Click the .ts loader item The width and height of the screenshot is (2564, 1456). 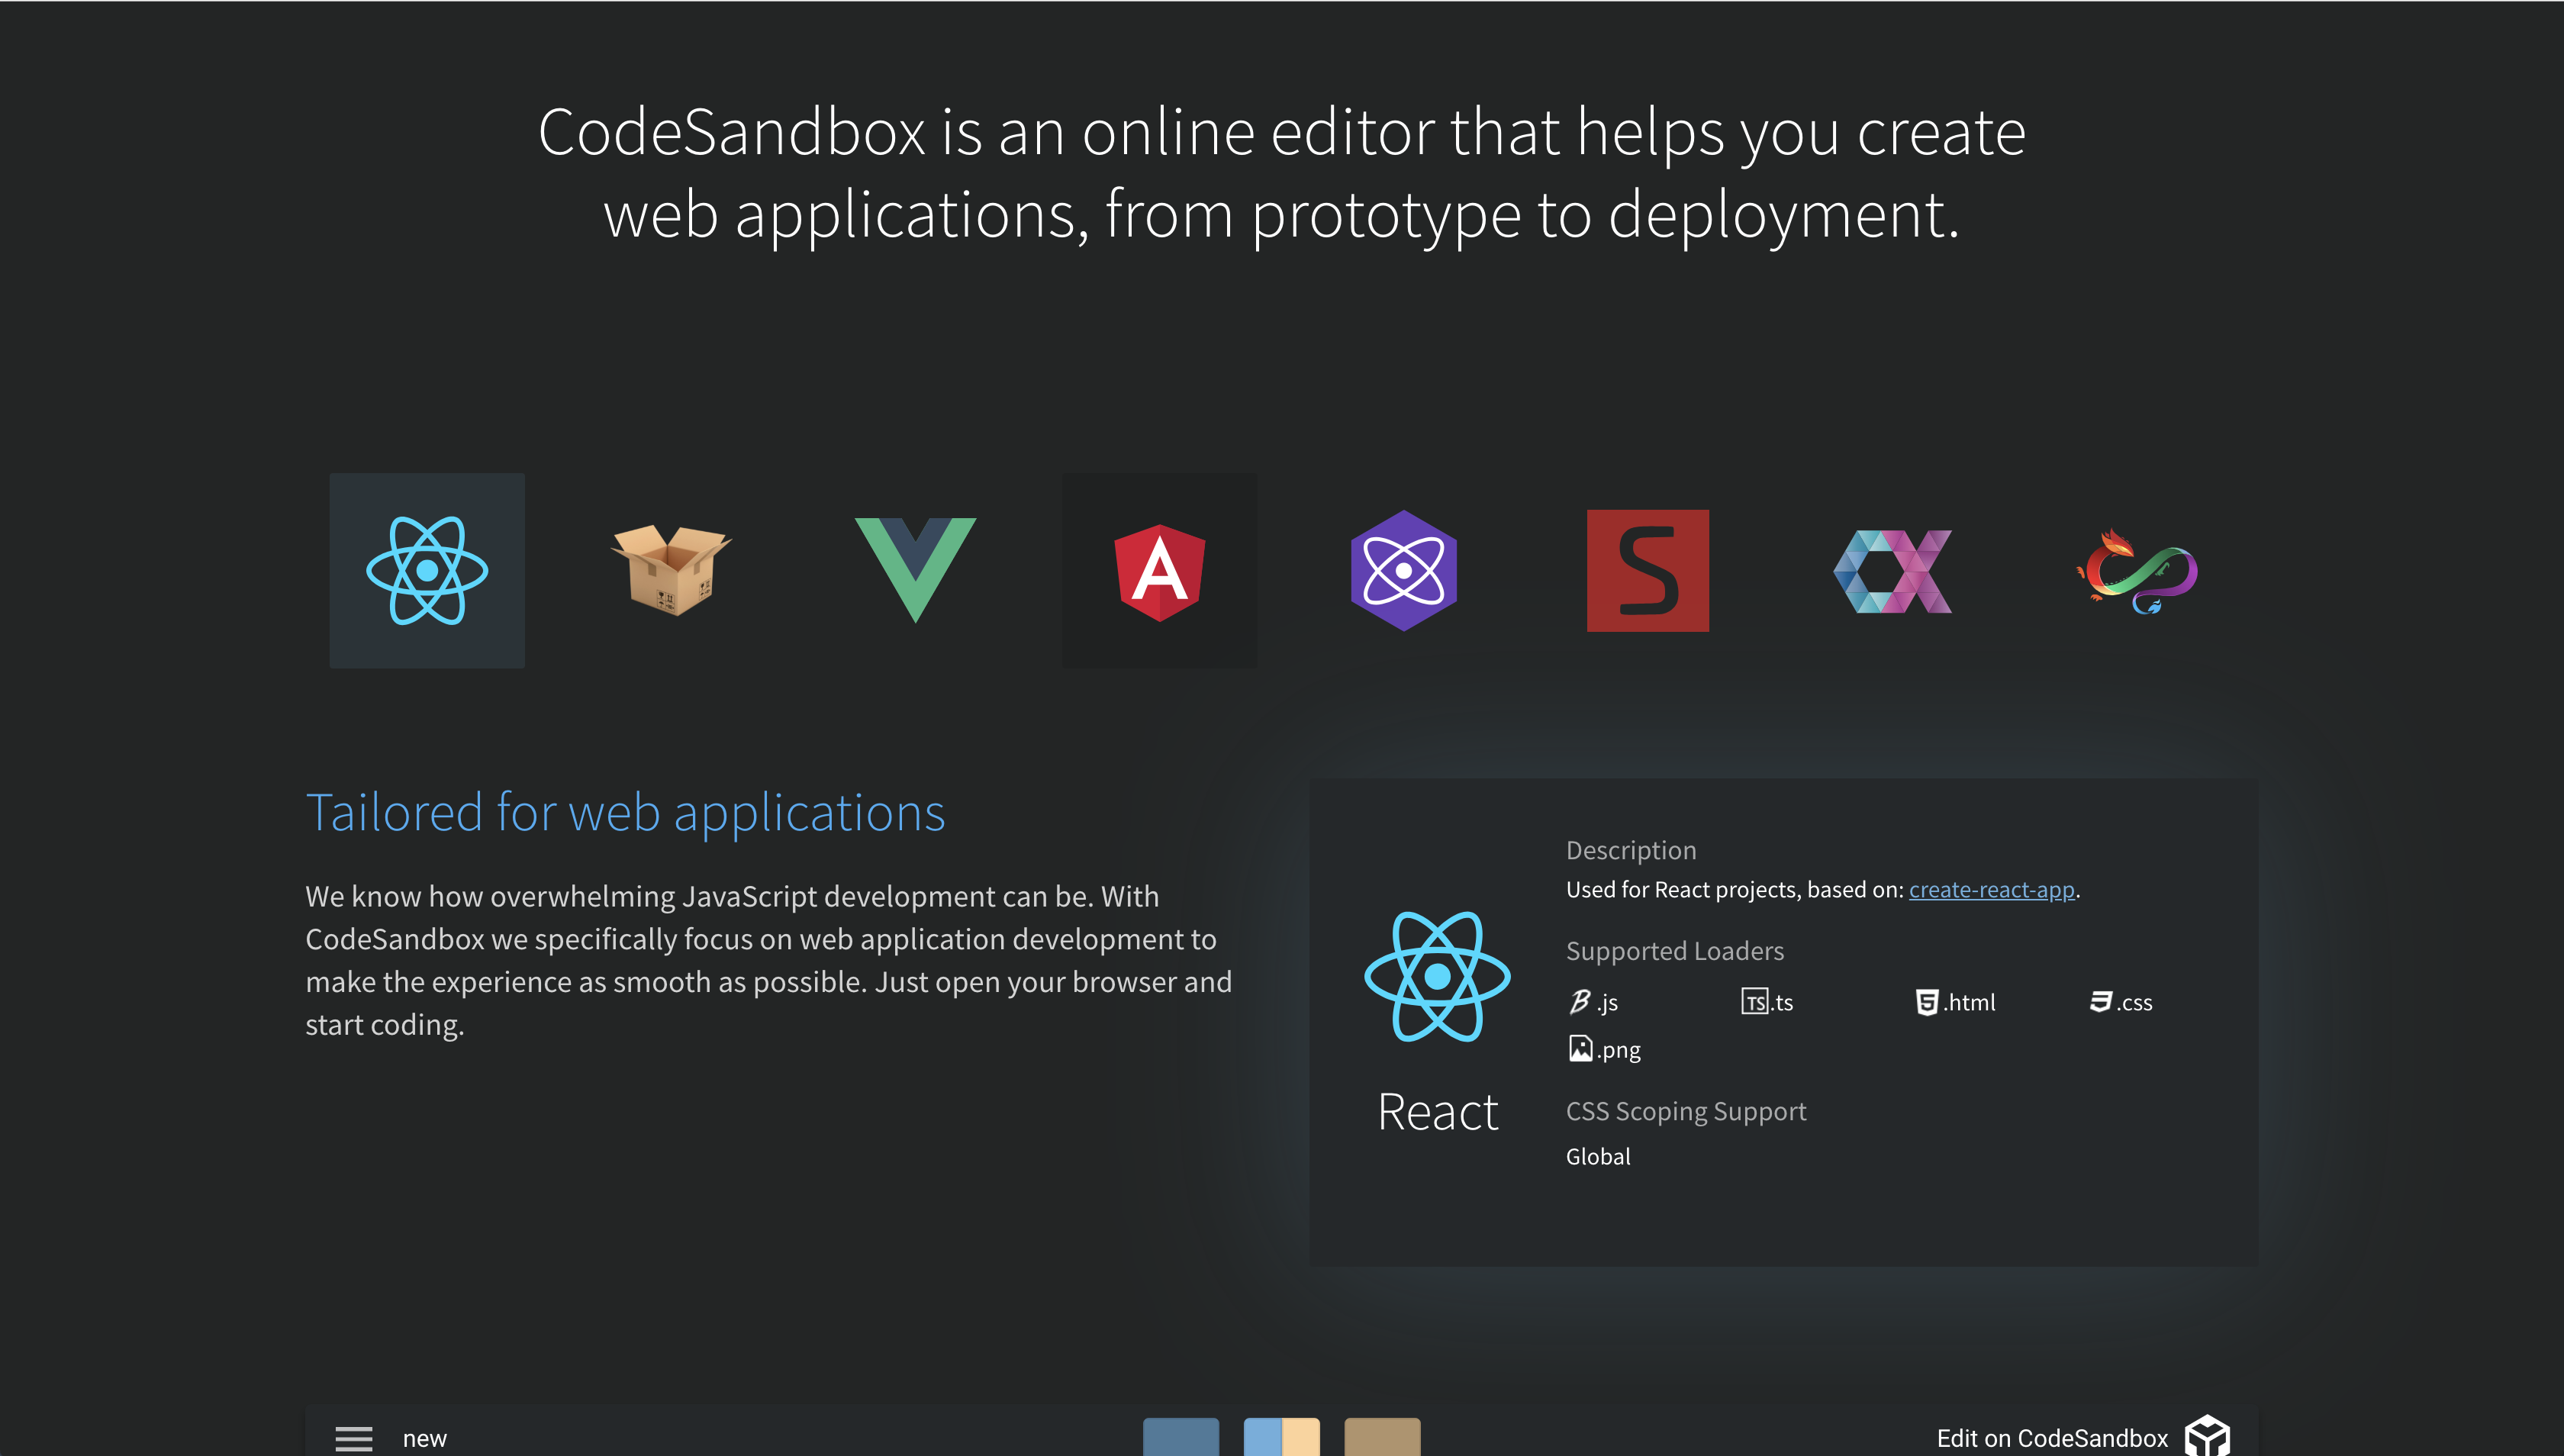point(1768,1002)
